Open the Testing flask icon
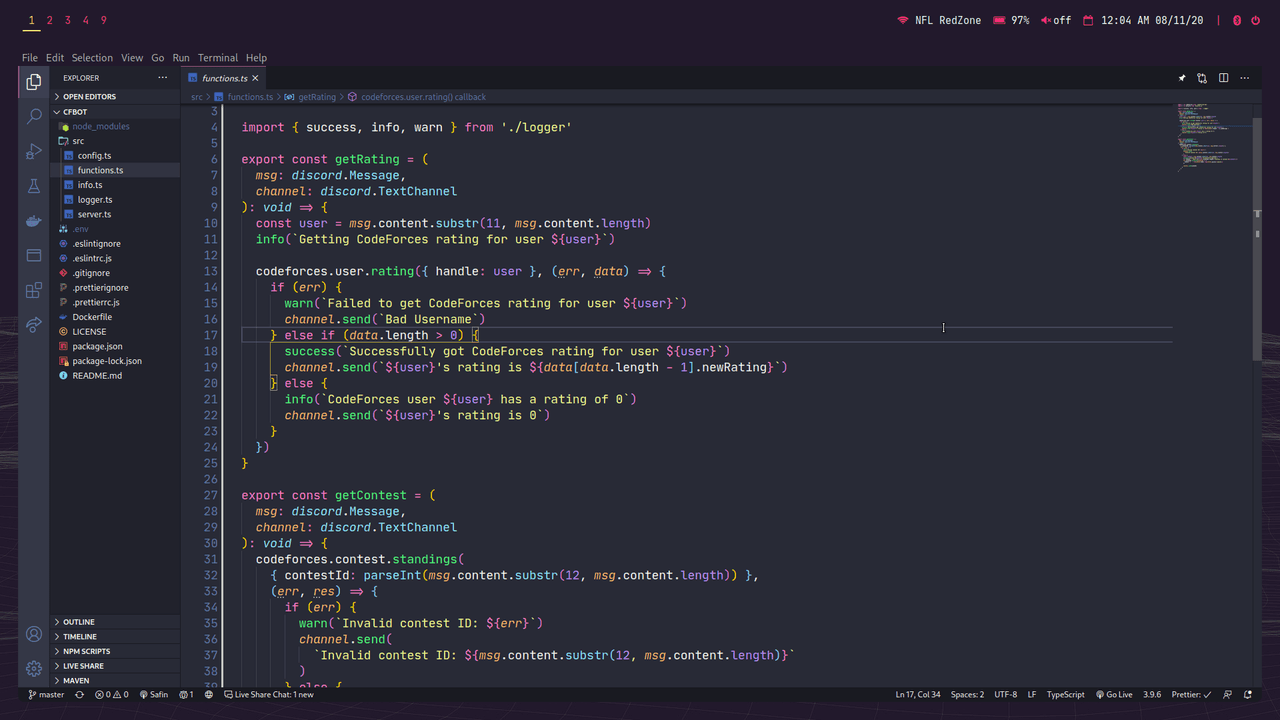1280x720 pixels. [34, 186]
